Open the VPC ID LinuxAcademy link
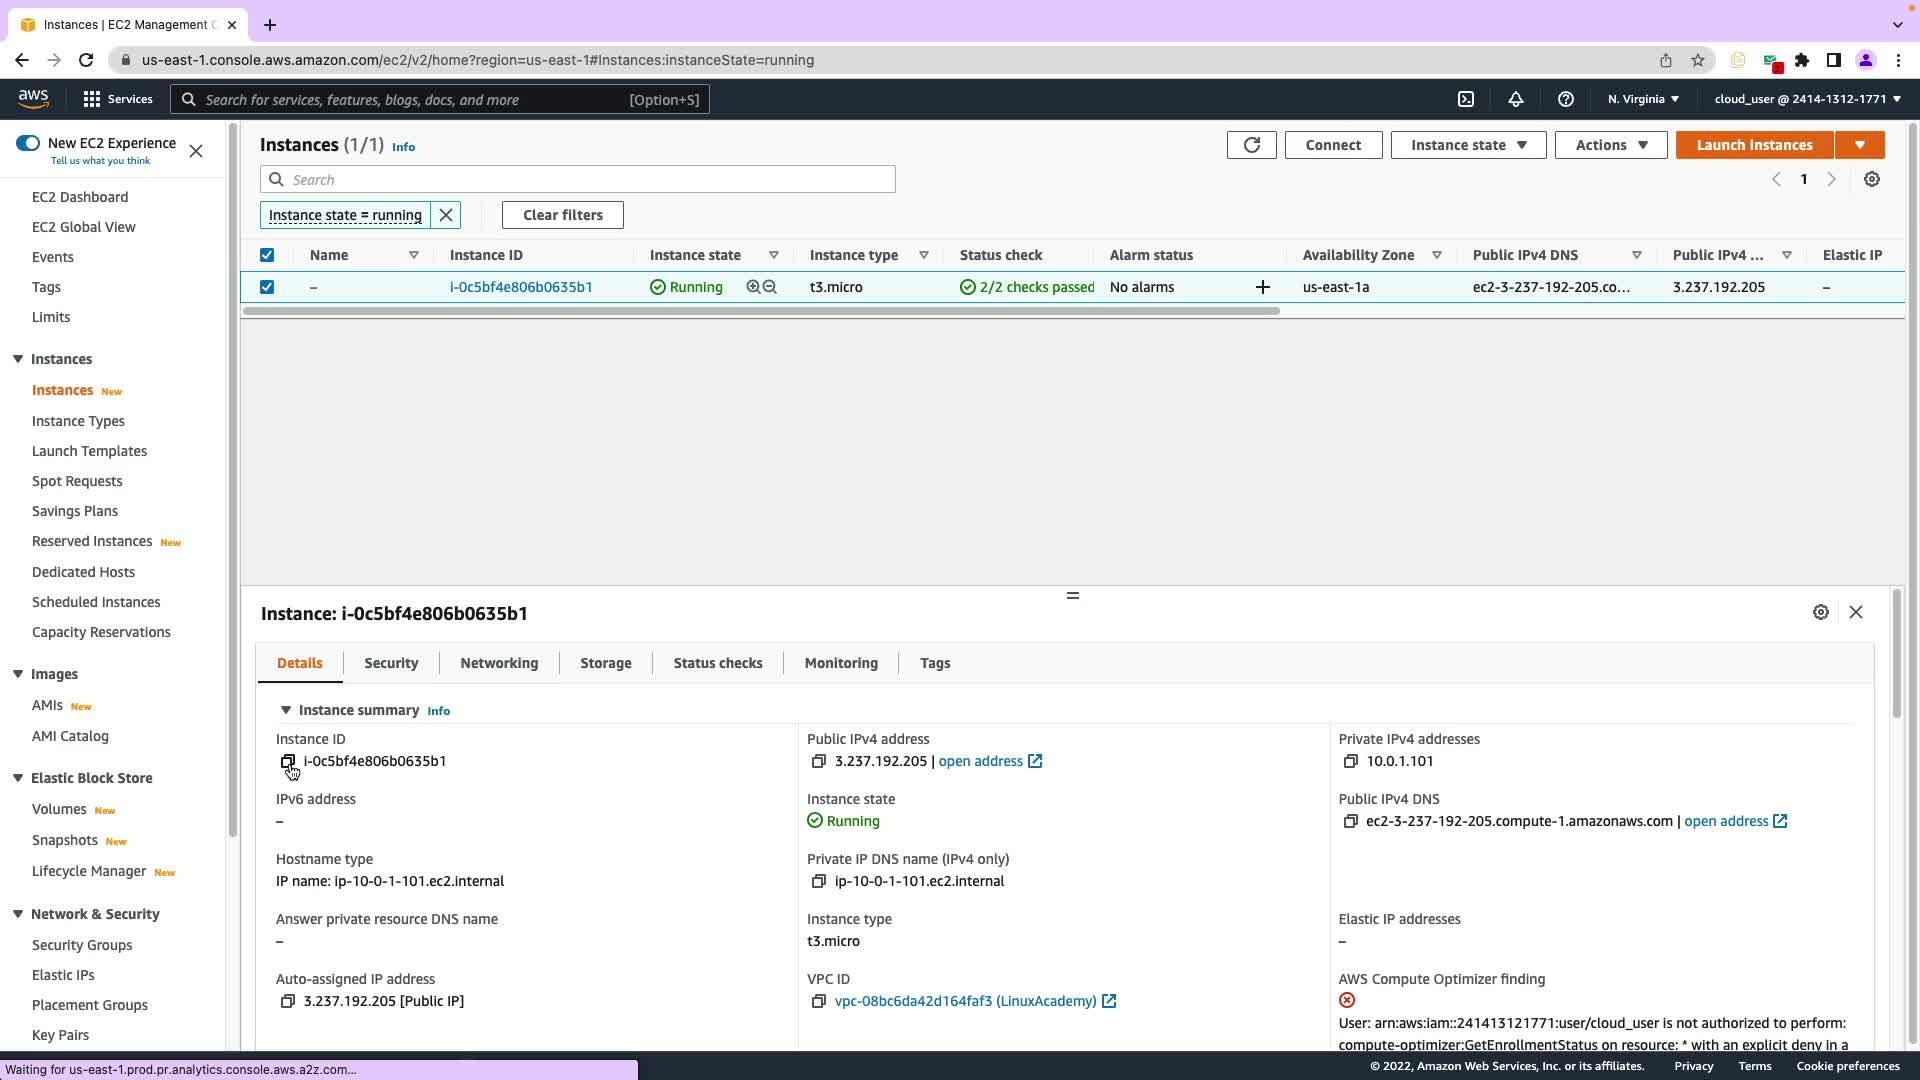The image size is (1920, 1080). click(x=965, y=1002)
